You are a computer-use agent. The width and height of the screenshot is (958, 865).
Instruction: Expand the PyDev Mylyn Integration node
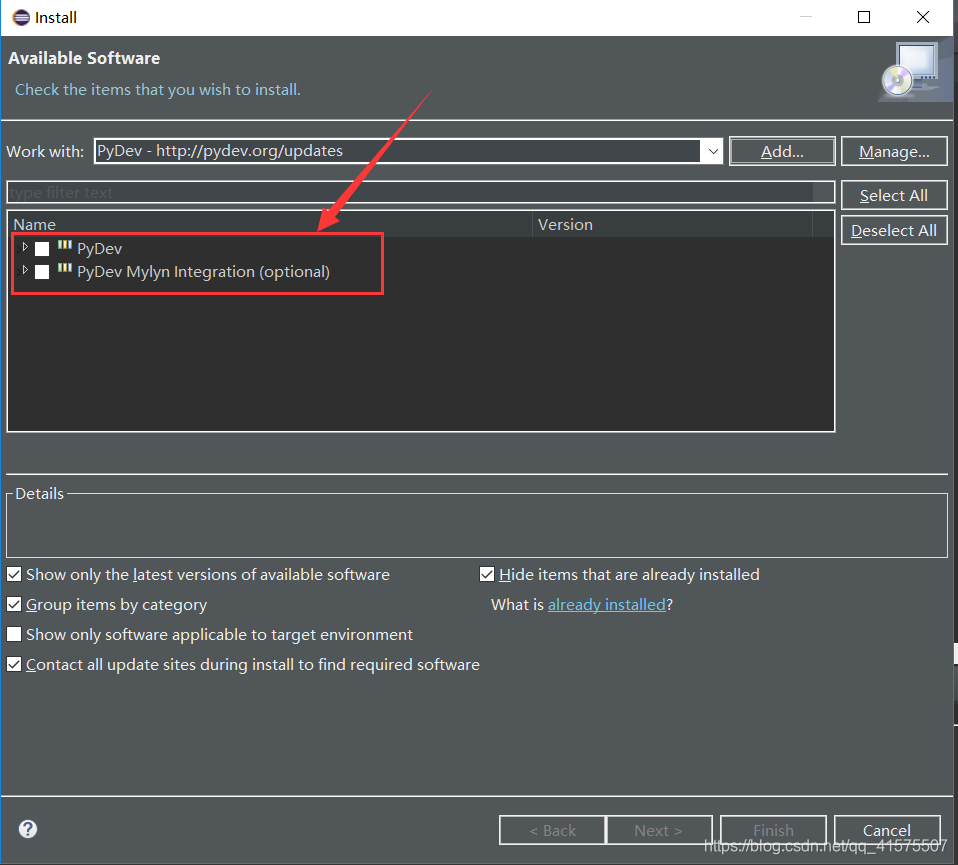(x=25, y=271)
